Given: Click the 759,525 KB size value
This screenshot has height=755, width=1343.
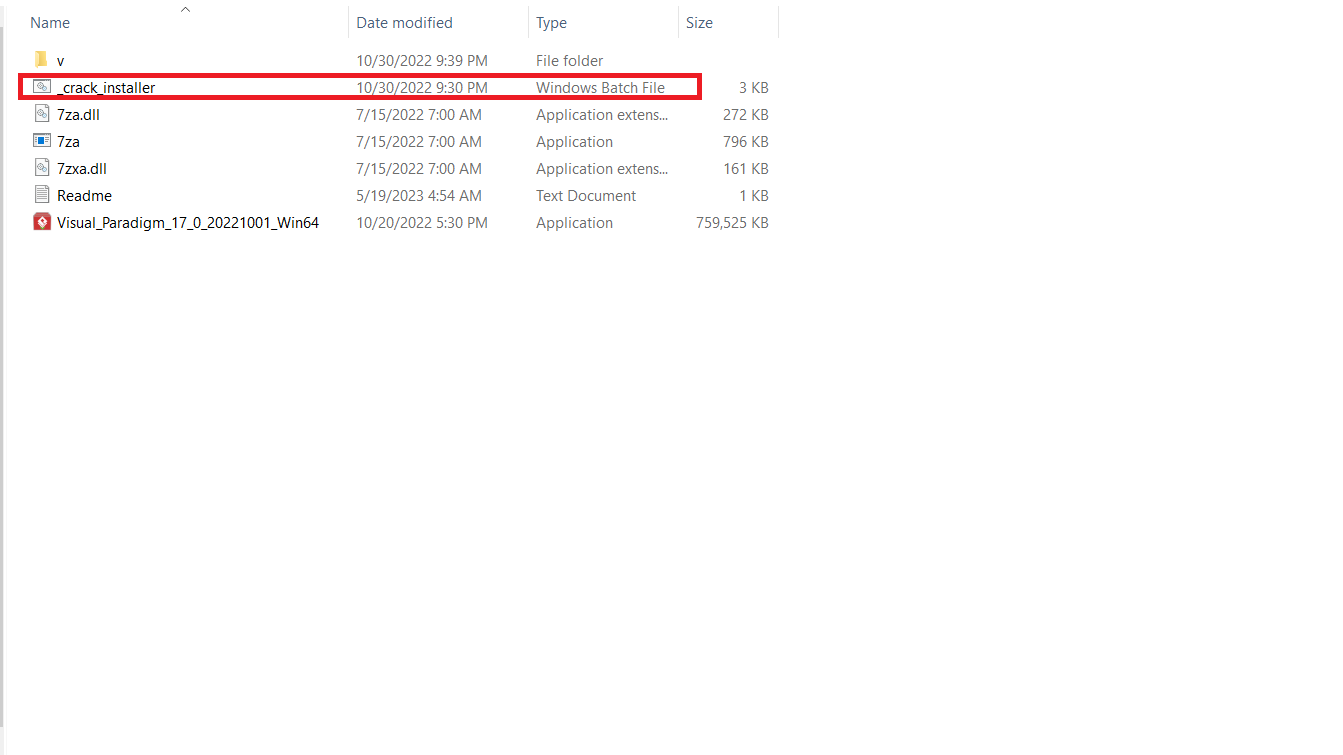Looking at the screenshot, I should point(732,222).
